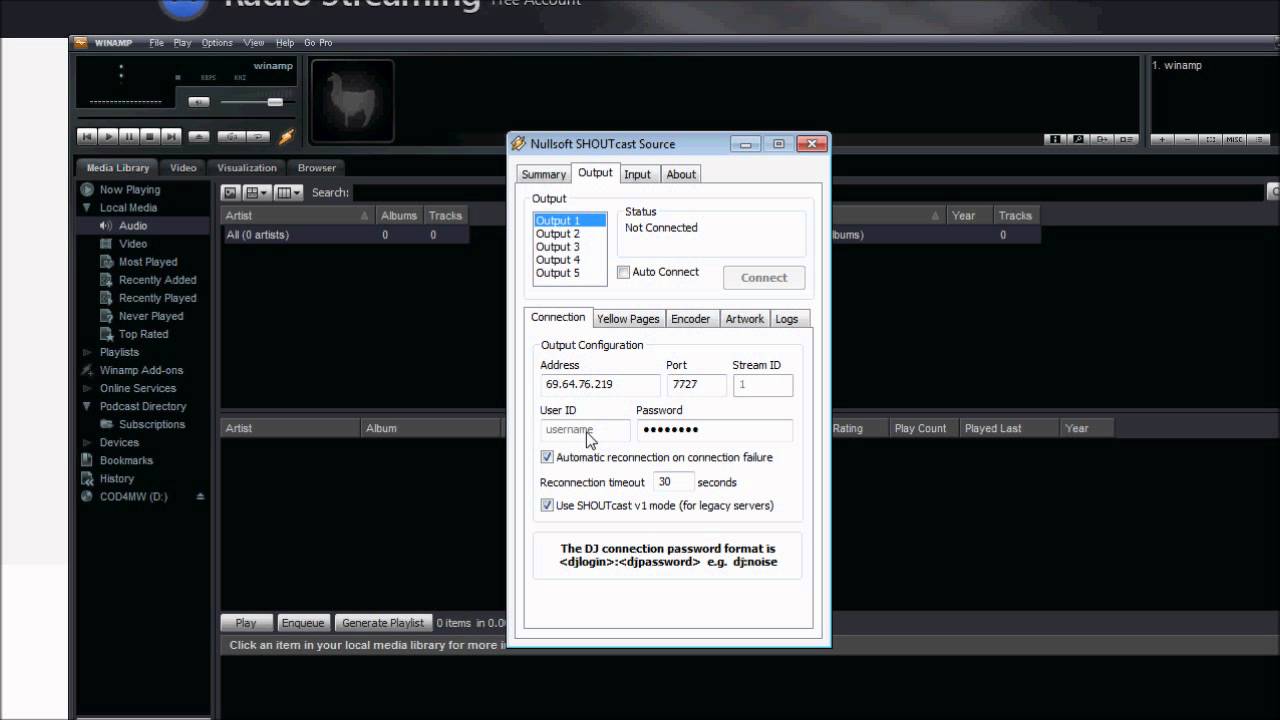The image size is (1280, 720).
Task: Uncheck Use SHOUTcast v1 mode checkbox
Action: (x=547, y=505)
